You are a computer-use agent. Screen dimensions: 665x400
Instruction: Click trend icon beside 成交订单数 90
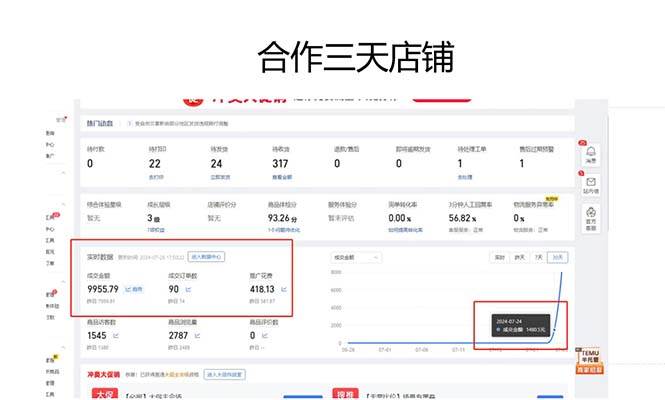point(187,289)
